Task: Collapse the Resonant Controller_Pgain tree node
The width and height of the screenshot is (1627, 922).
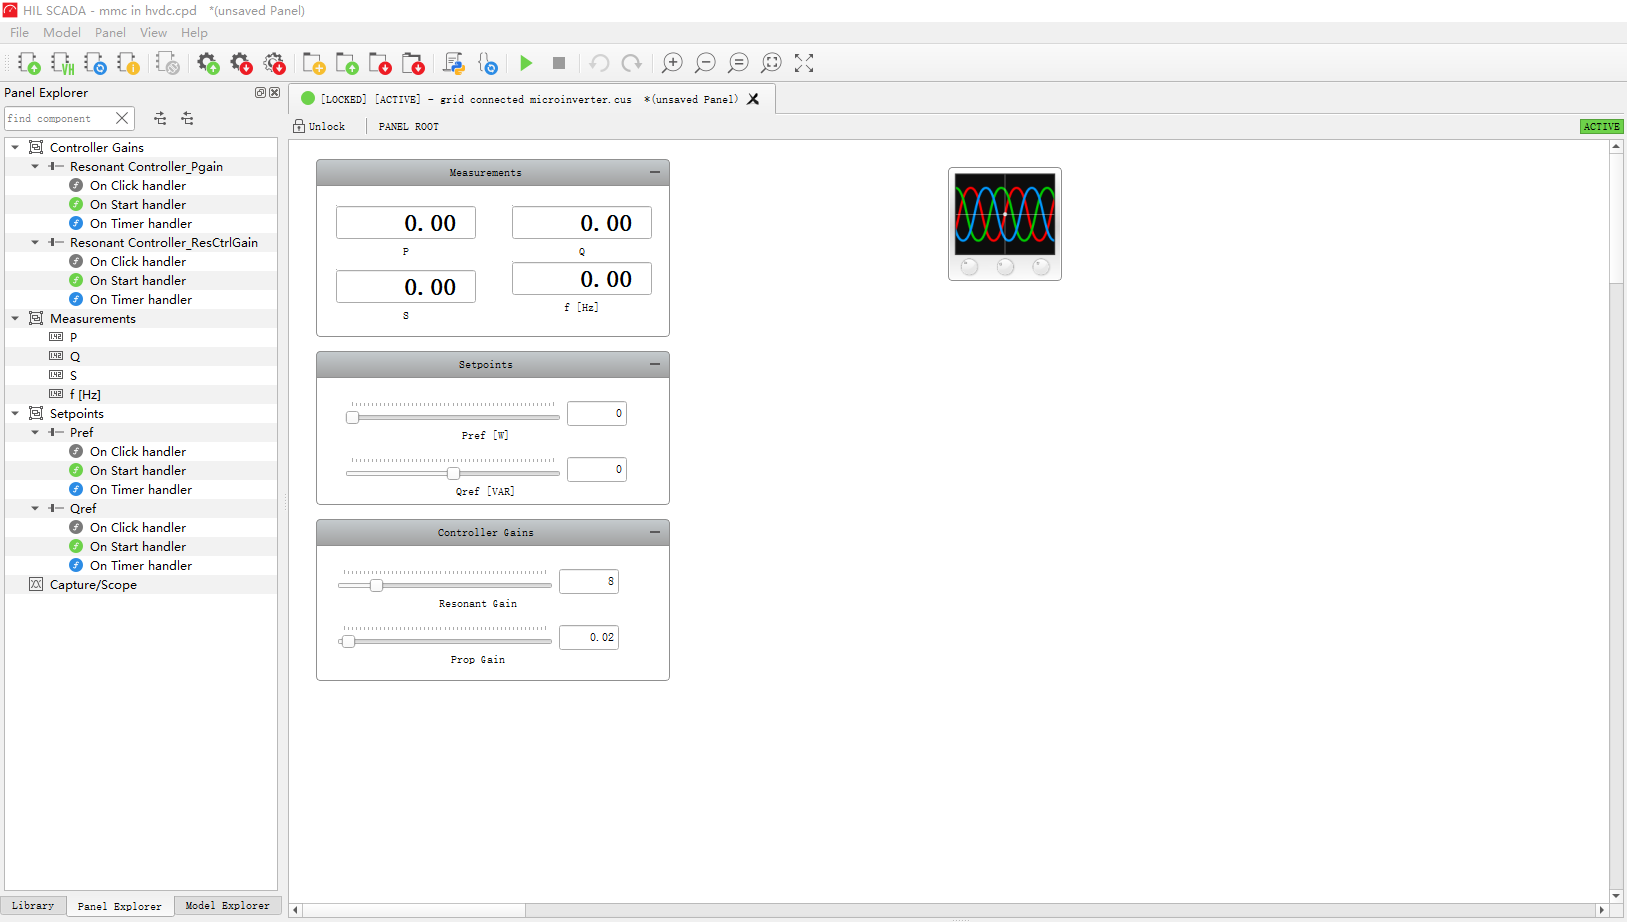Action: point(35,167)
